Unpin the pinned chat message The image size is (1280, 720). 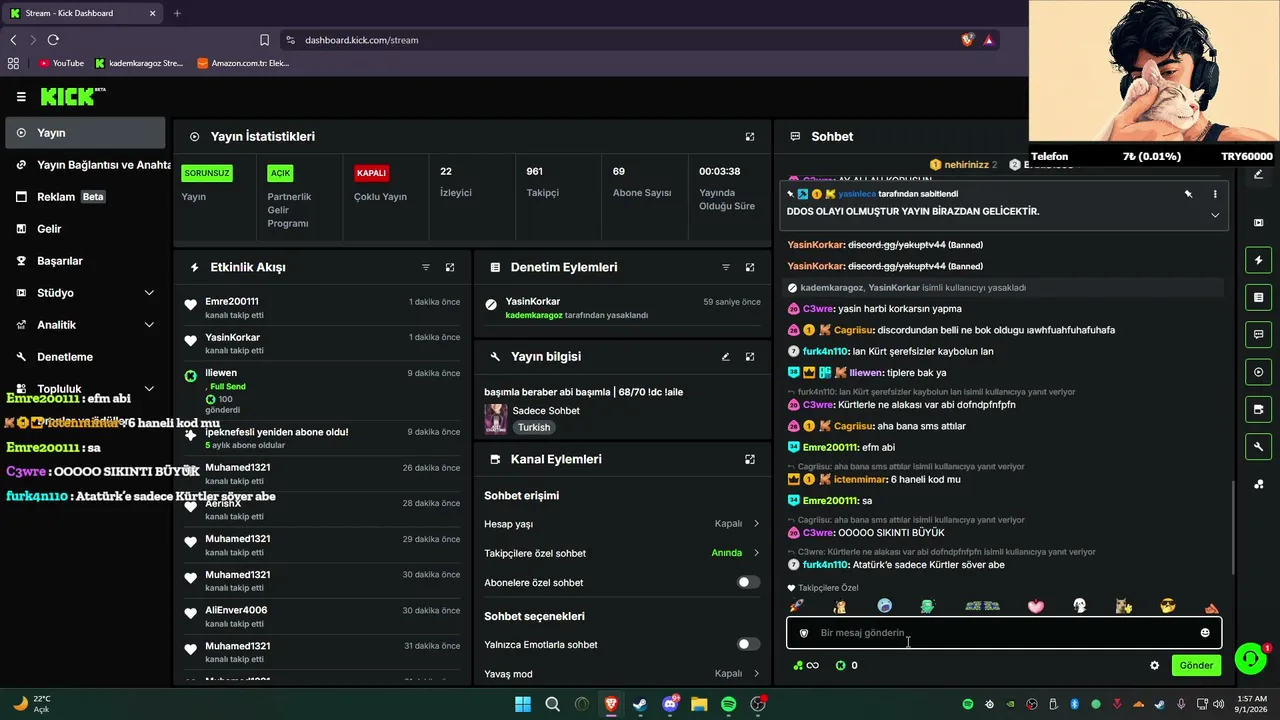(1189, 194)
